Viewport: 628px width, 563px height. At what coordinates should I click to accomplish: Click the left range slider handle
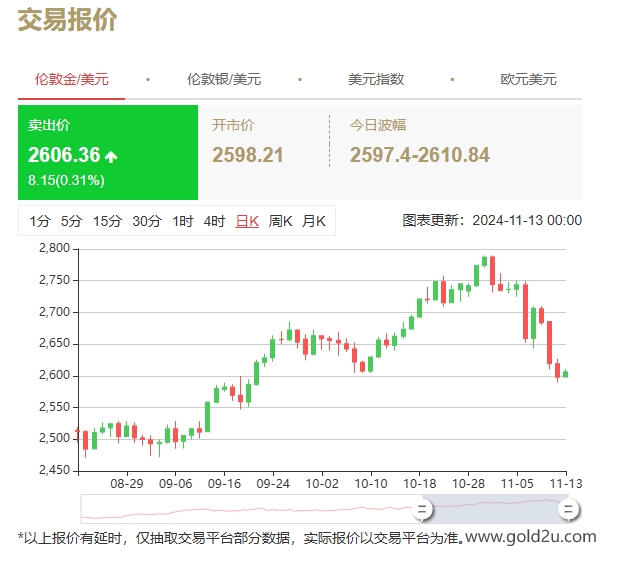click(423, 509)
